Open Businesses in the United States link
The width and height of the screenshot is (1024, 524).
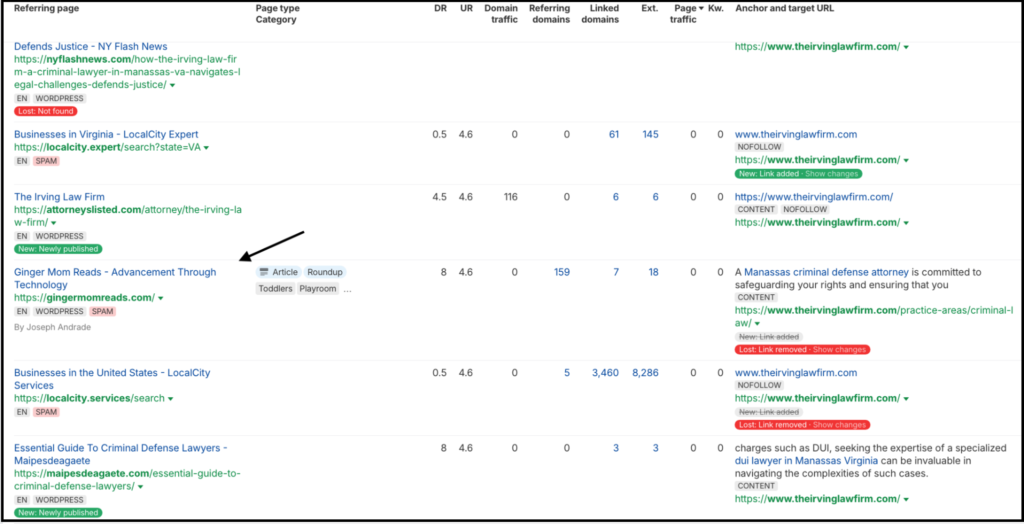(x=112, y=379)
